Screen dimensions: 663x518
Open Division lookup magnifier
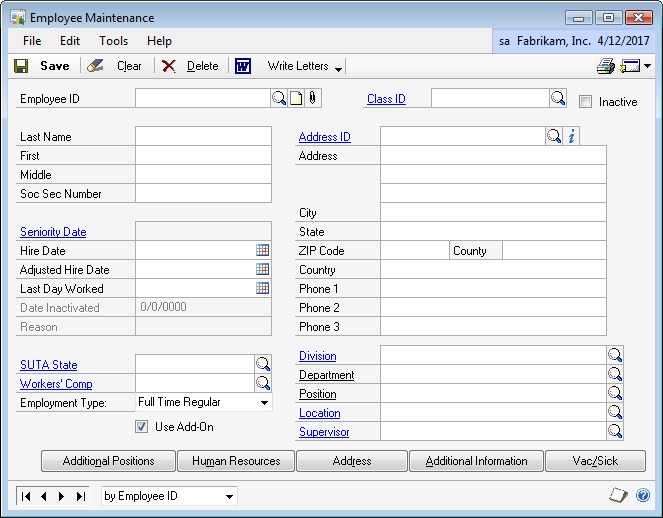(x=615, y=355)
